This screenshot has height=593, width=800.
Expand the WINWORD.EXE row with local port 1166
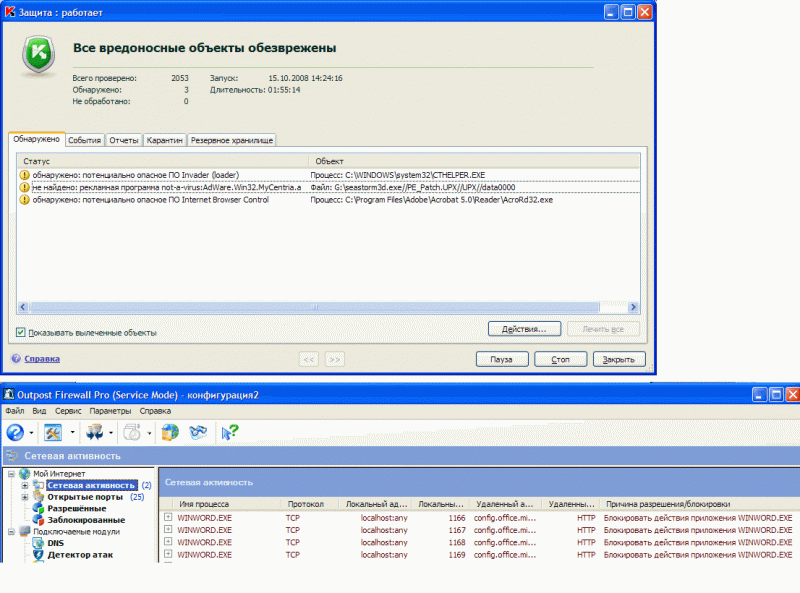click(x=168, y=517)
